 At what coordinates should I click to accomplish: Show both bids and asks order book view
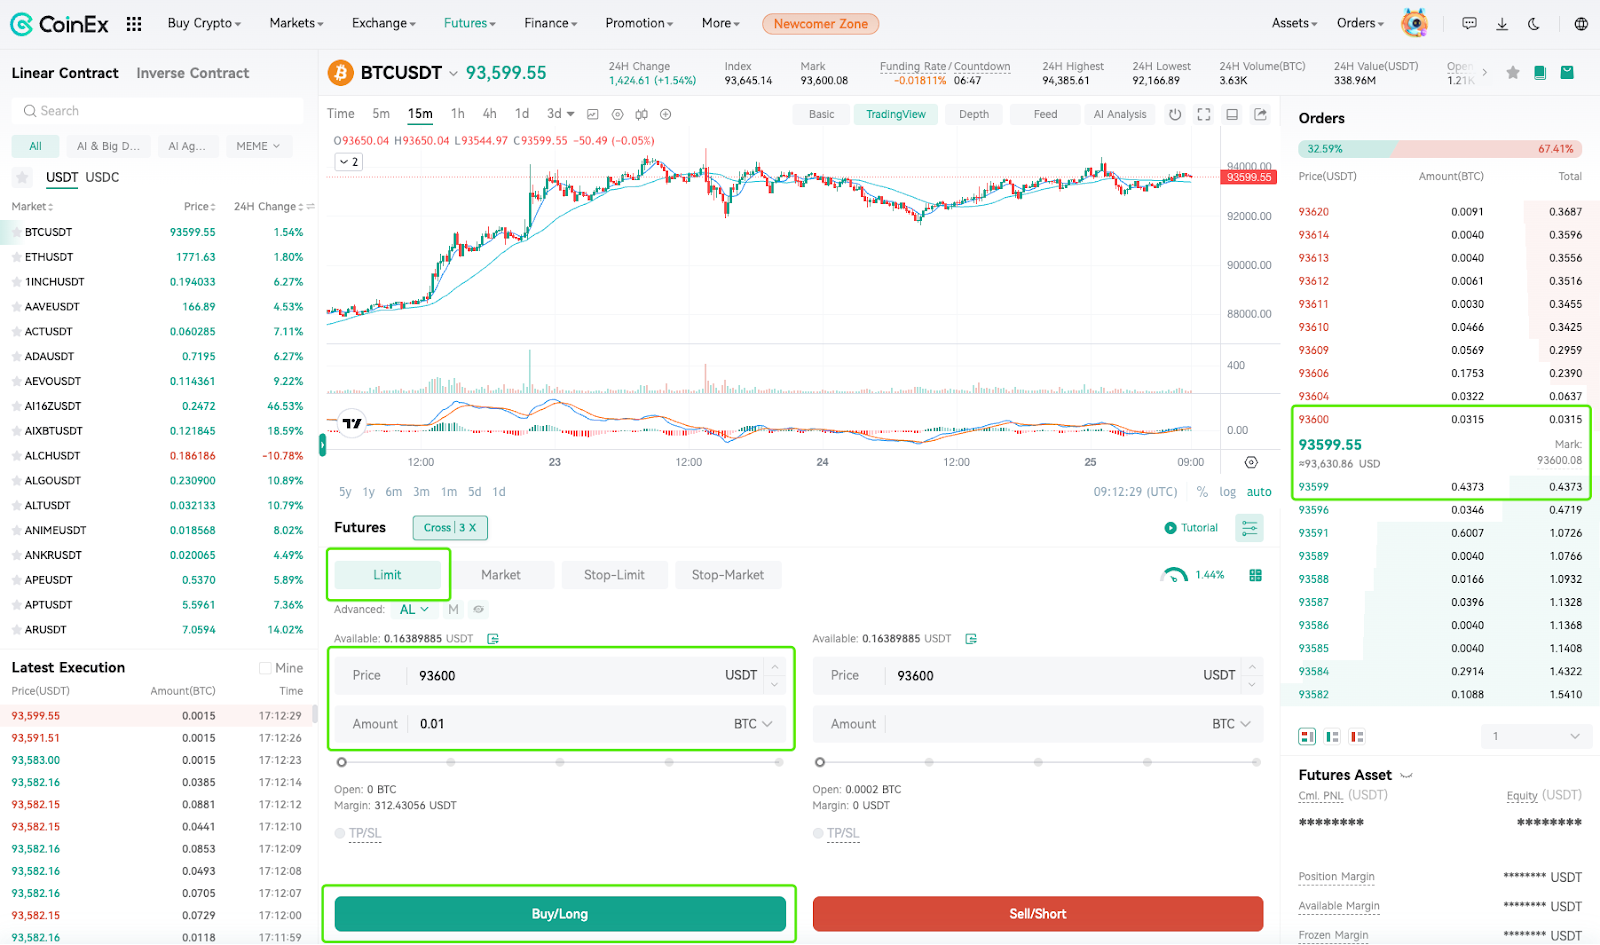1307,737
